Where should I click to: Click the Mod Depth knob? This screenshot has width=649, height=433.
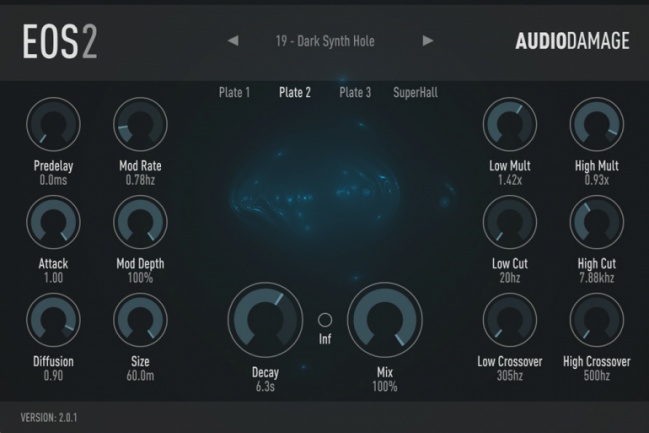(140, 222)
